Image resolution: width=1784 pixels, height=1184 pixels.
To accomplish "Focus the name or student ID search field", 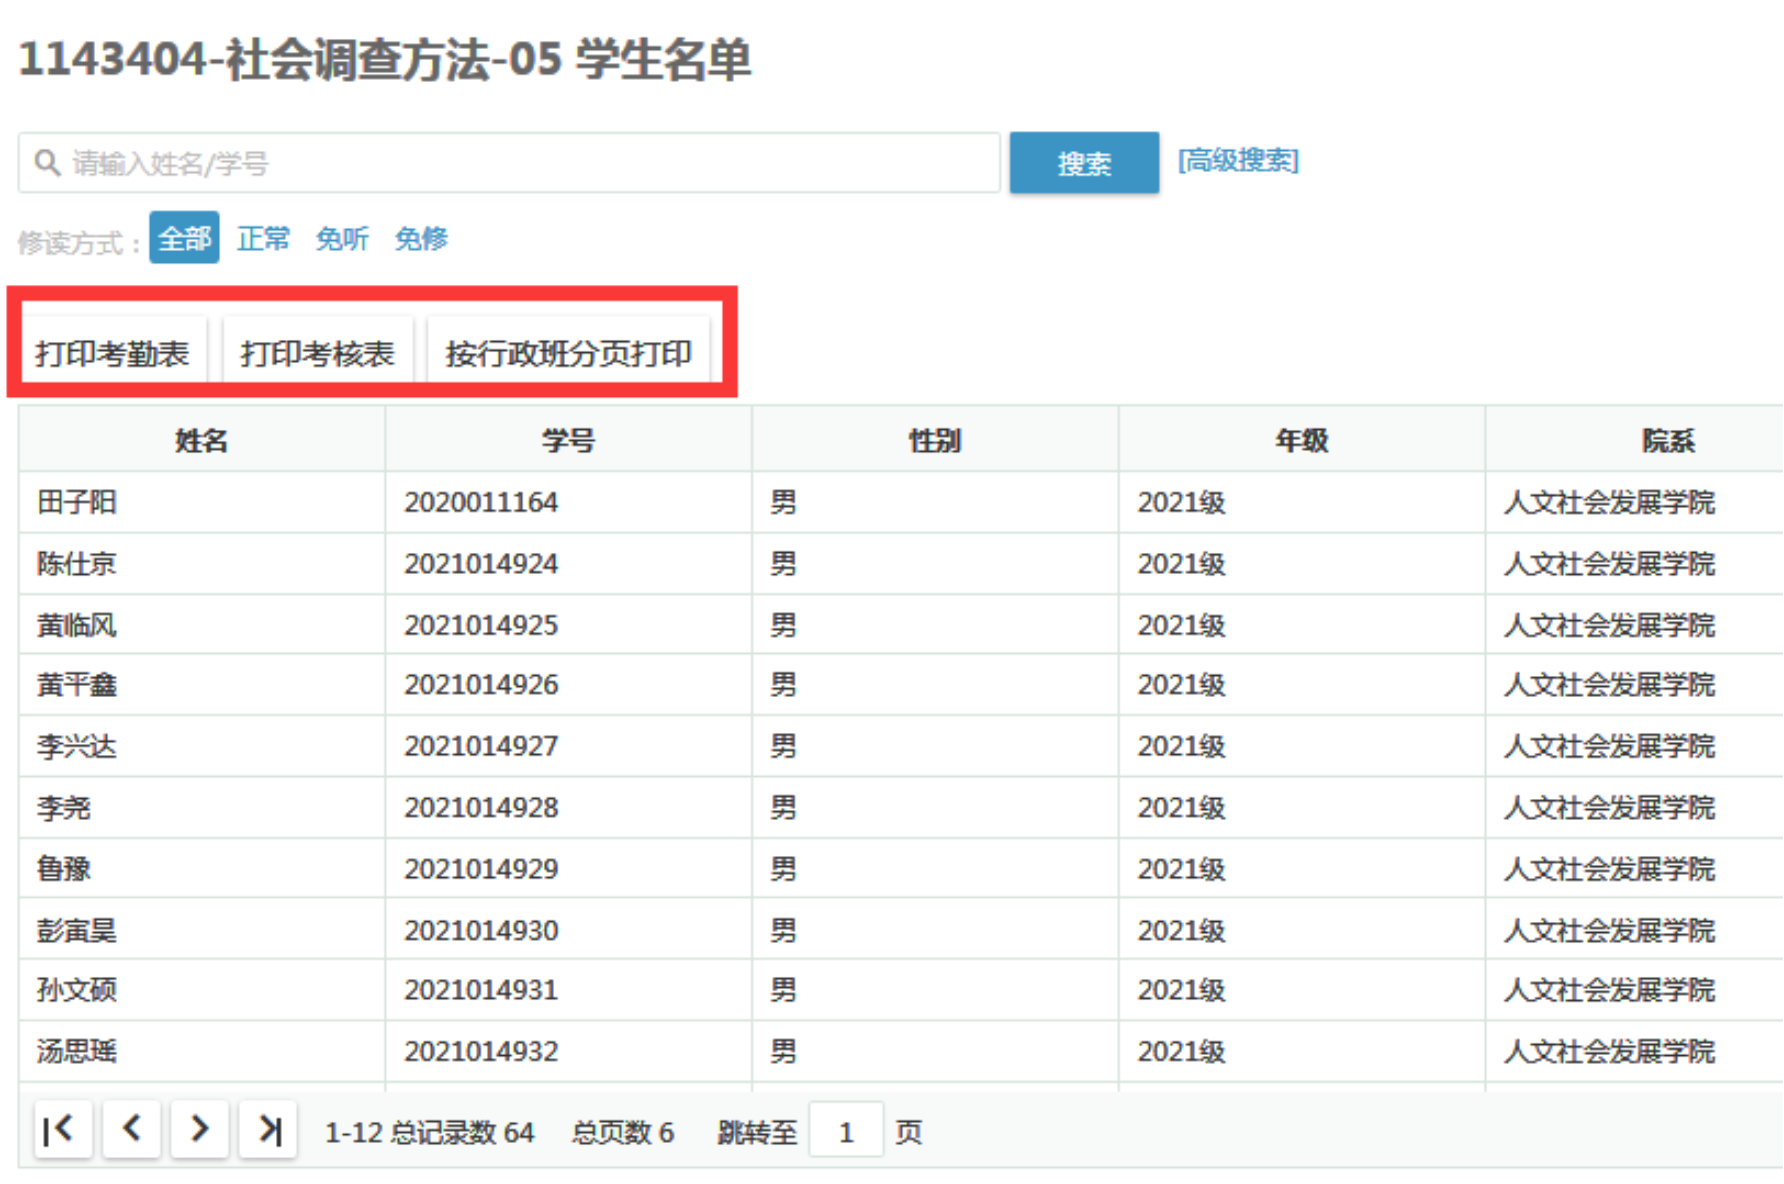I will [530, 162].
